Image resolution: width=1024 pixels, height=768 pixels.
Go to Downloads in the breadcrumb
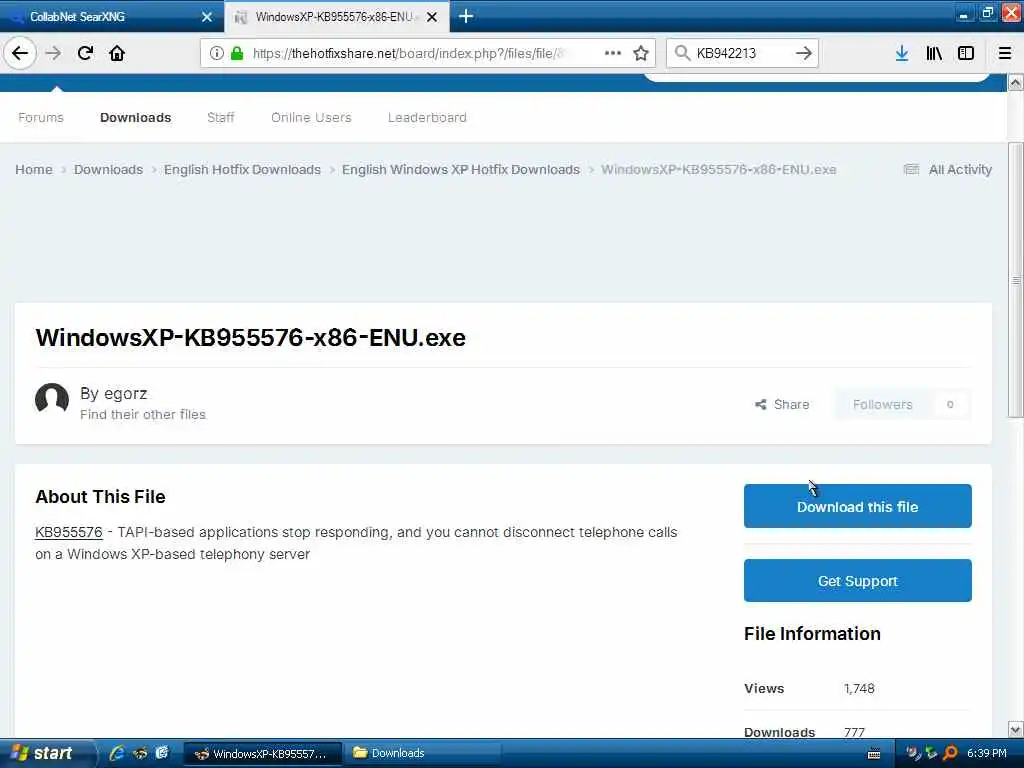pos(108,170)
